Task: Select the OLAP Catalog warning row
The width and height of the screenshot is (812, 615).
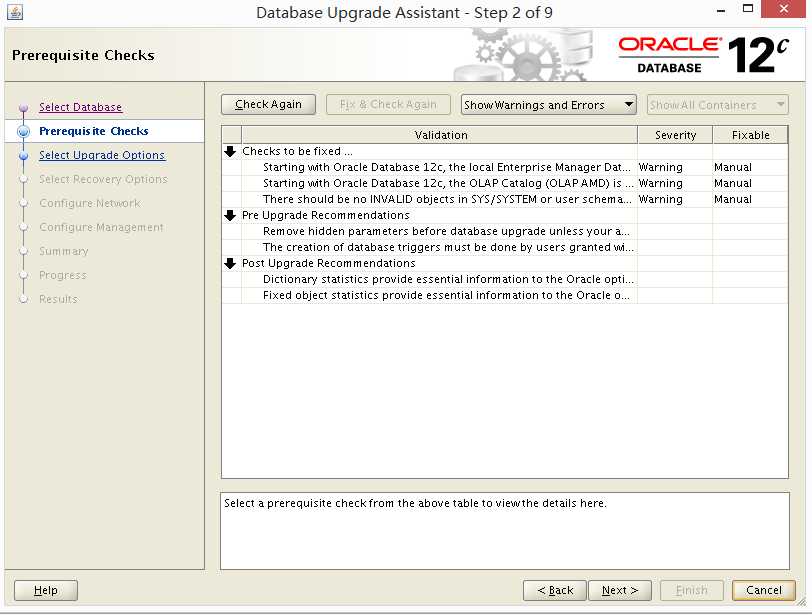Action: (x=505, y=183)
